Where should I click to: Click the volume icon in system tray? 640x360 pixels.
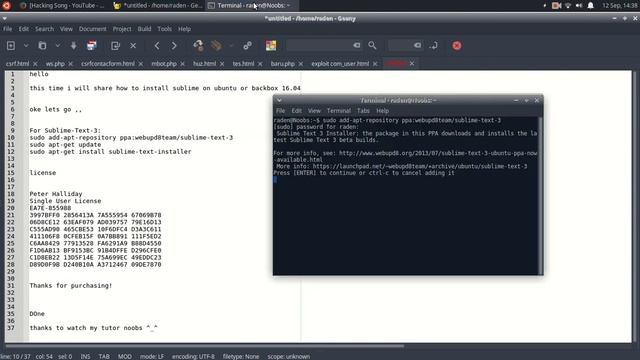pyautogui.click(x=579, y=5)
